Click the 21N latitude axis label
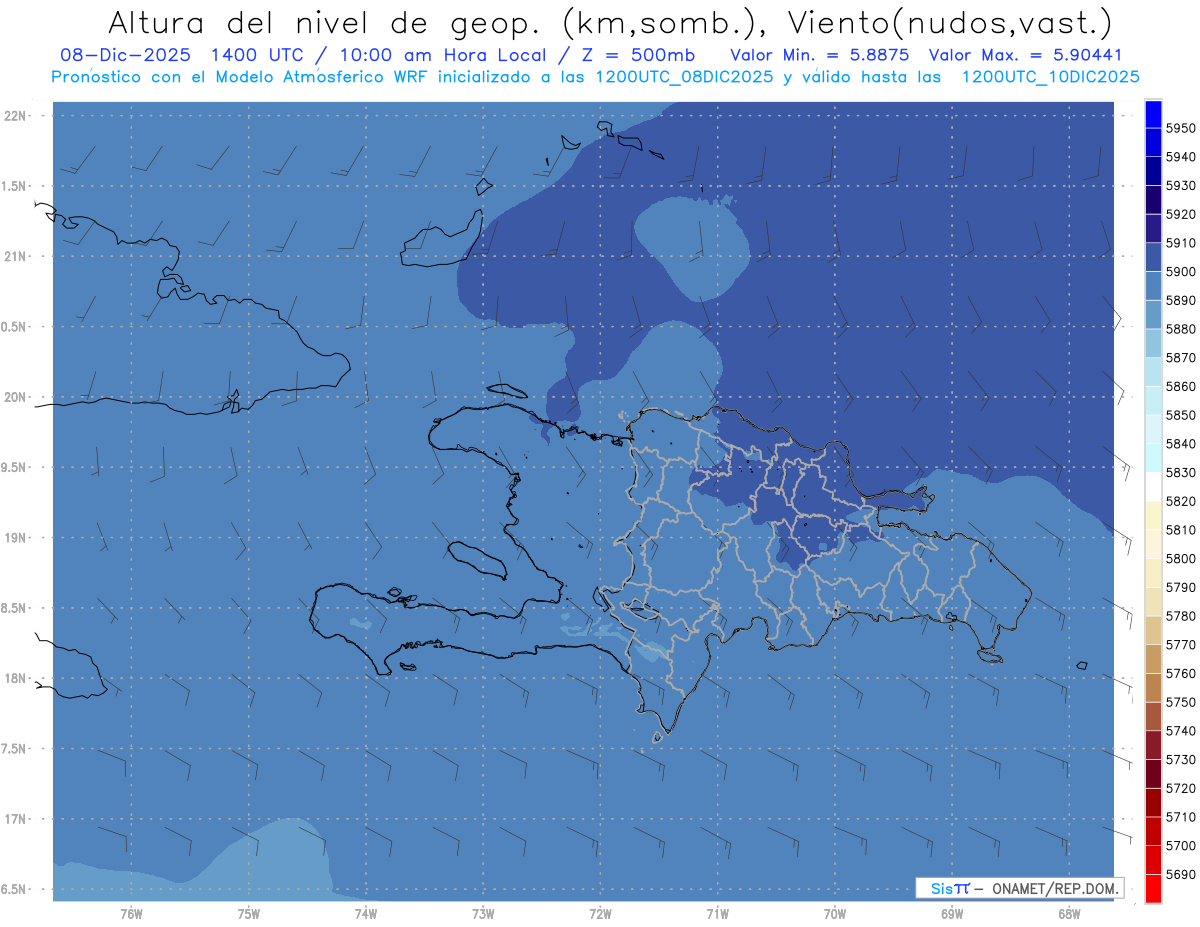This screenshot has height=927, width=1200. coord(16,256)
